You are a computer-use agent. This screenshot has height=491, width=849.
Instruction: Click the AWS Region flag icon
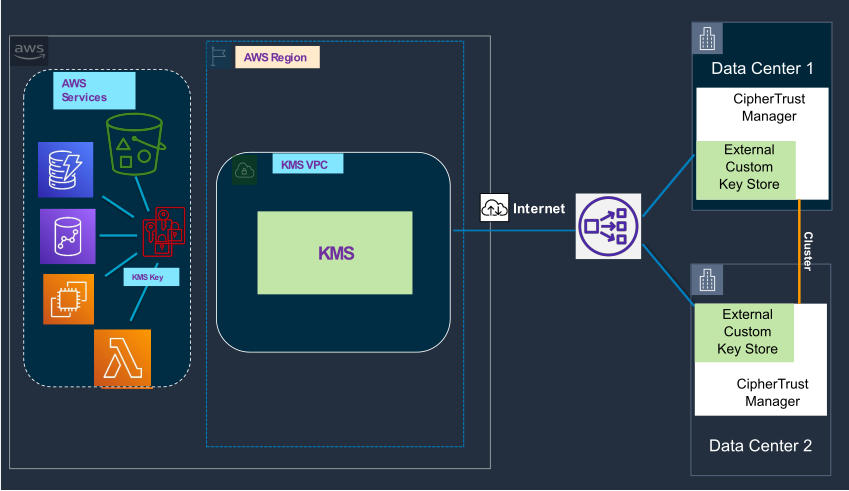[220, 56]
